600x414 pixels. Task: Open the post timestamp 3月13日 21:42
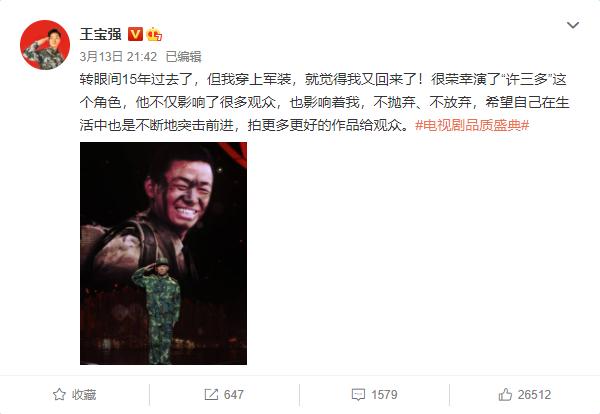coord(118,57)
